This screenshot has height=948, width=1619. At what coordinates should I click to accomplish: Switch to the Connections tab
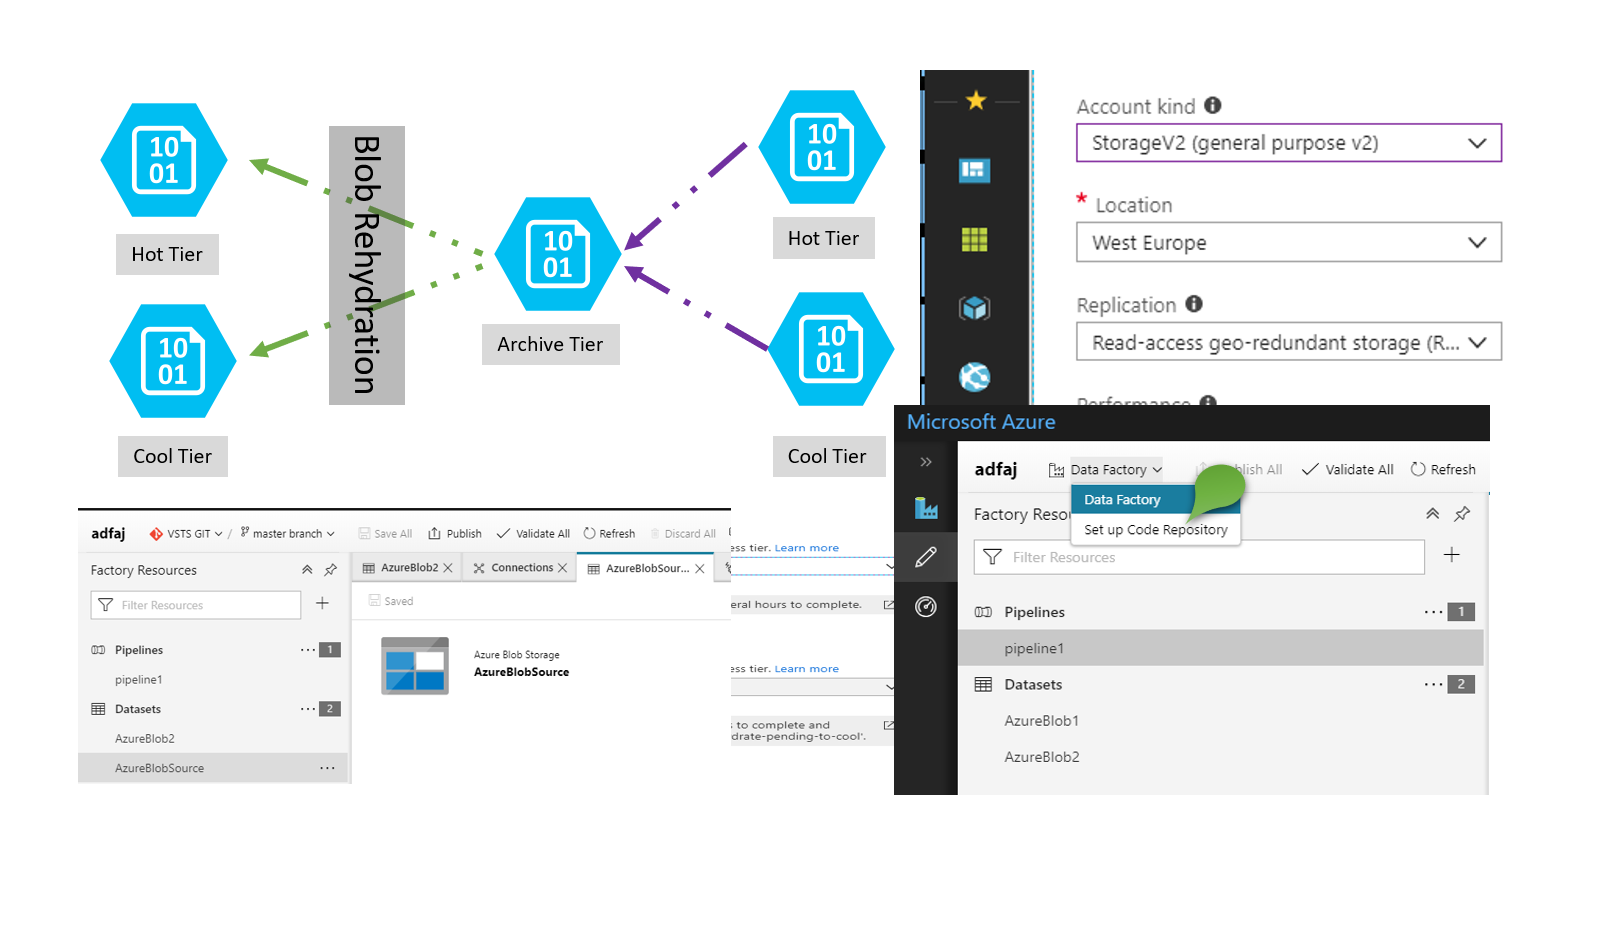[x=518, y=567]
